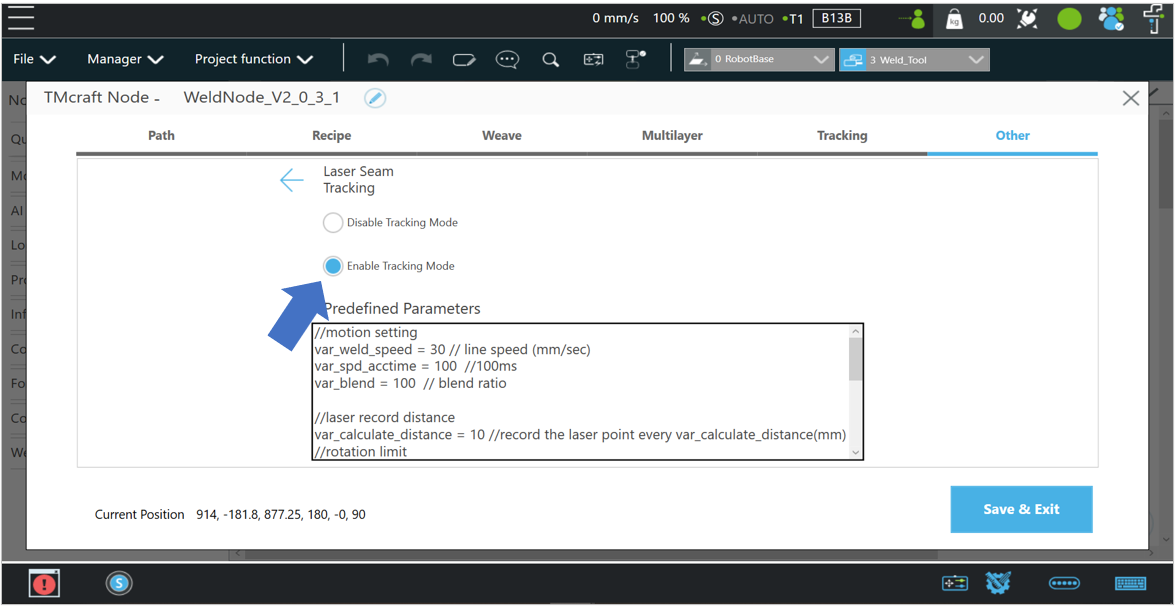
Task: Open the on-screen keyboard icon
Action: (x=1130, y=583)
